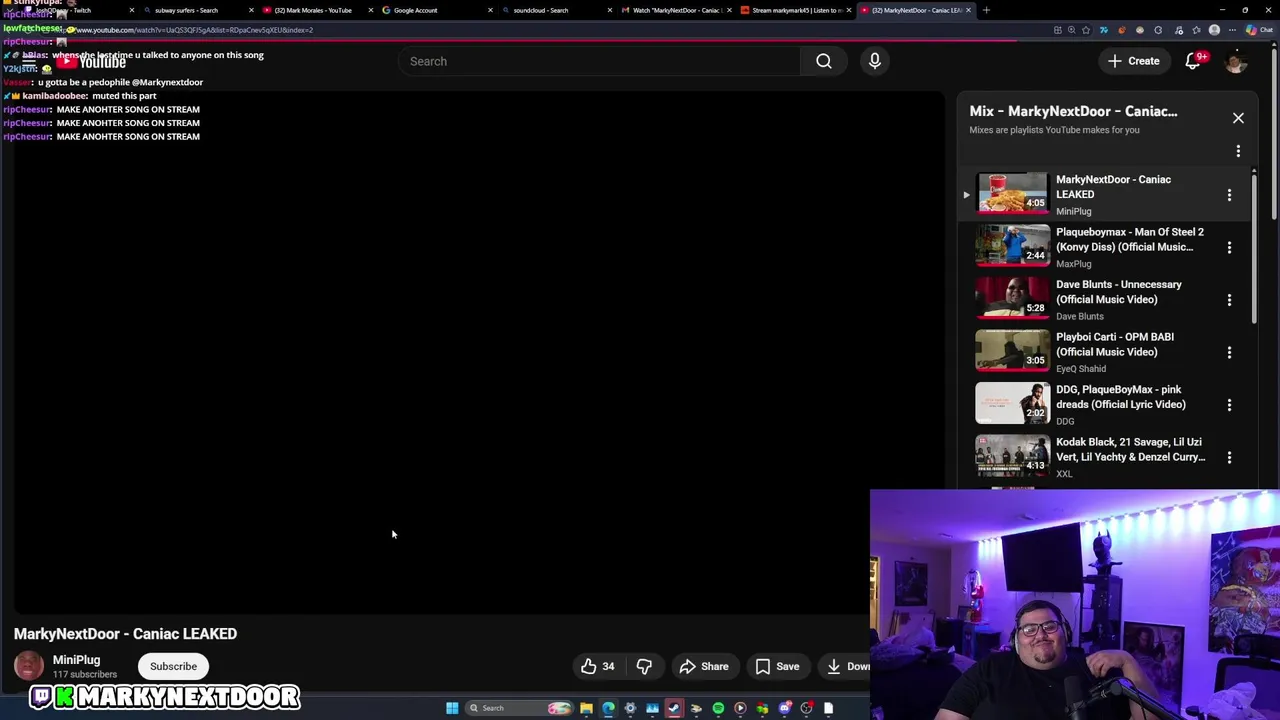Image resolution: width=1280 pixels, height=720 pixels.
Task: Open the blank document taskbar icon
Action: 828,708
